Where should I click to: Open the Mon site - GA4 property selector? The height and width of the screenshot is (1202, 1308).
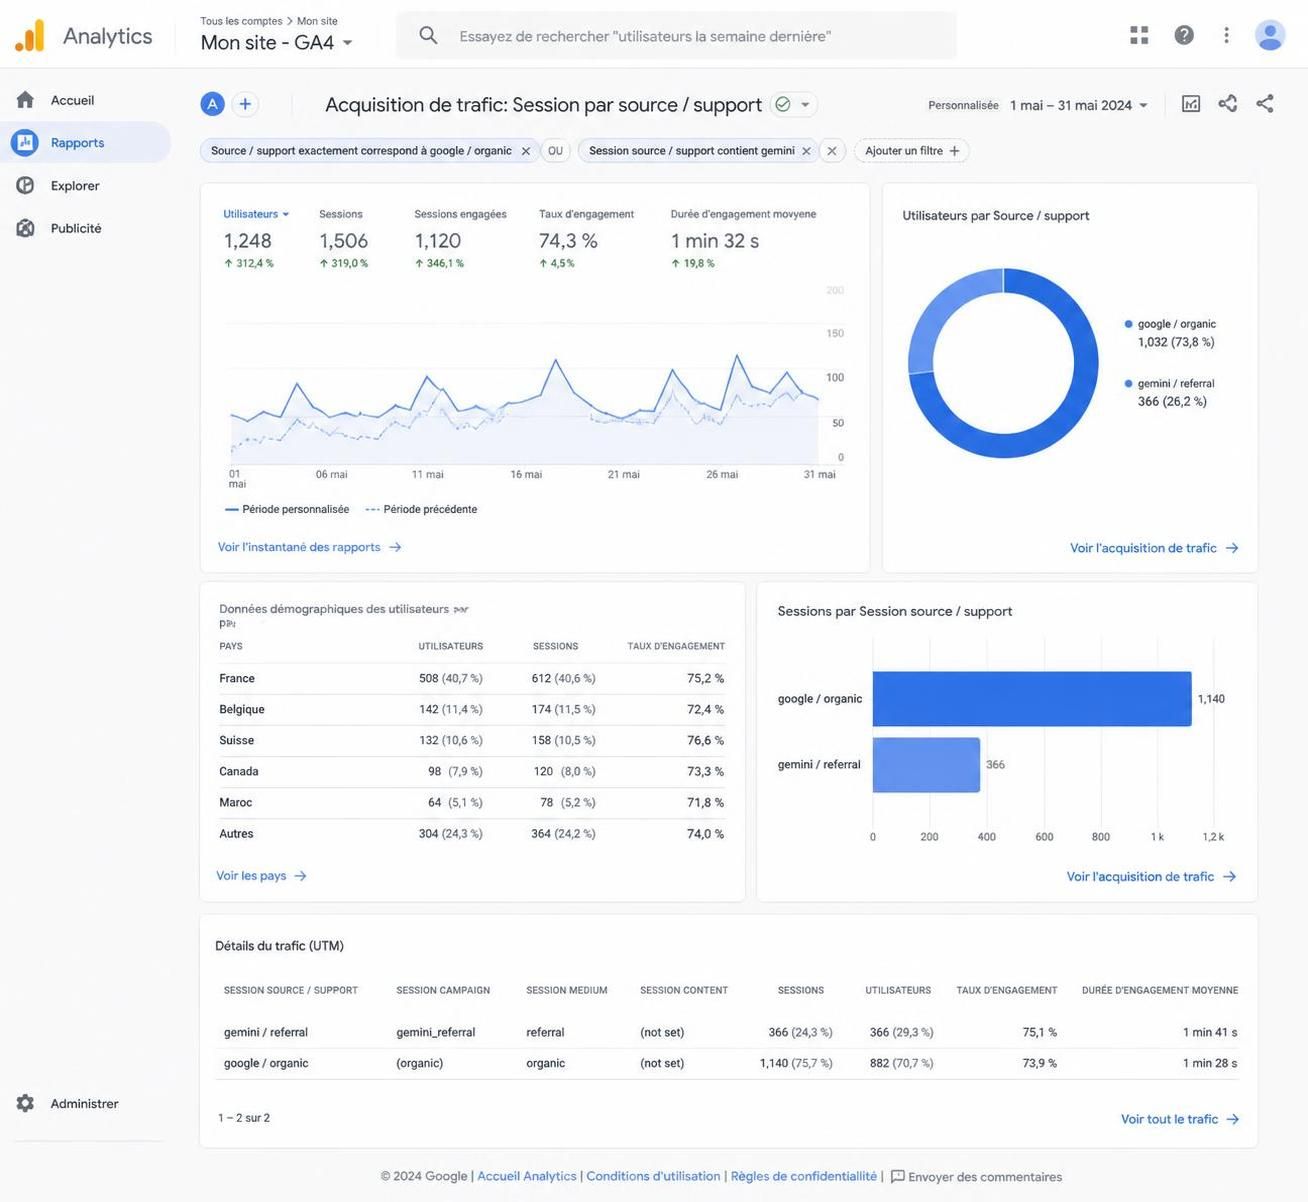[277, 43]
